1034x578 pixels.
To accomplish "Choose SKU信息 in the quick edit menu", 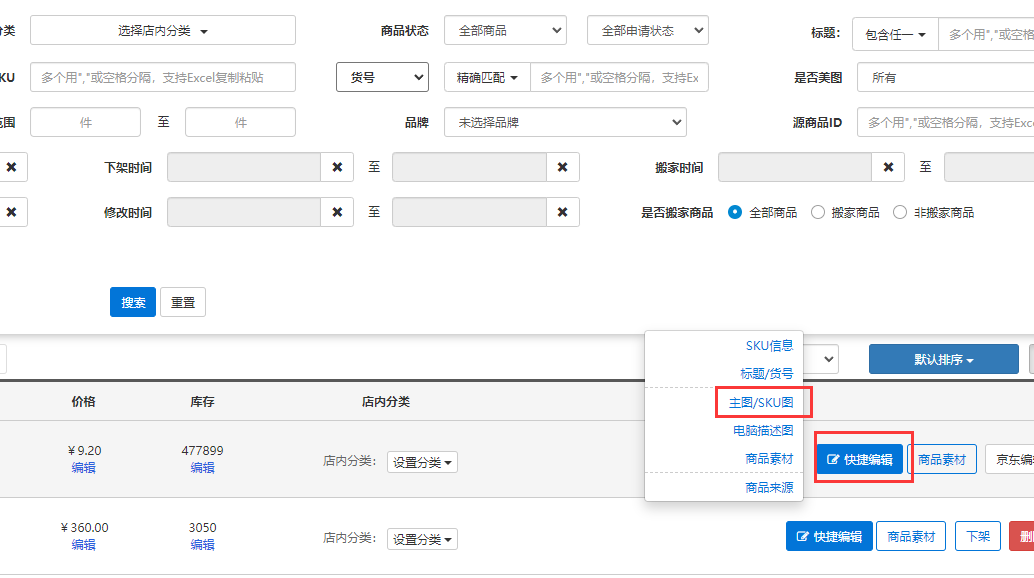I will coord(768,346).
